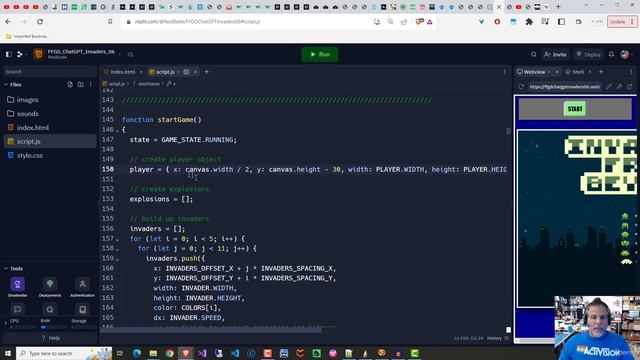The height and width of the screenshot is (360, 640).
Task: Open the Webview tab dropdown arrow
Action: (549, 72)
